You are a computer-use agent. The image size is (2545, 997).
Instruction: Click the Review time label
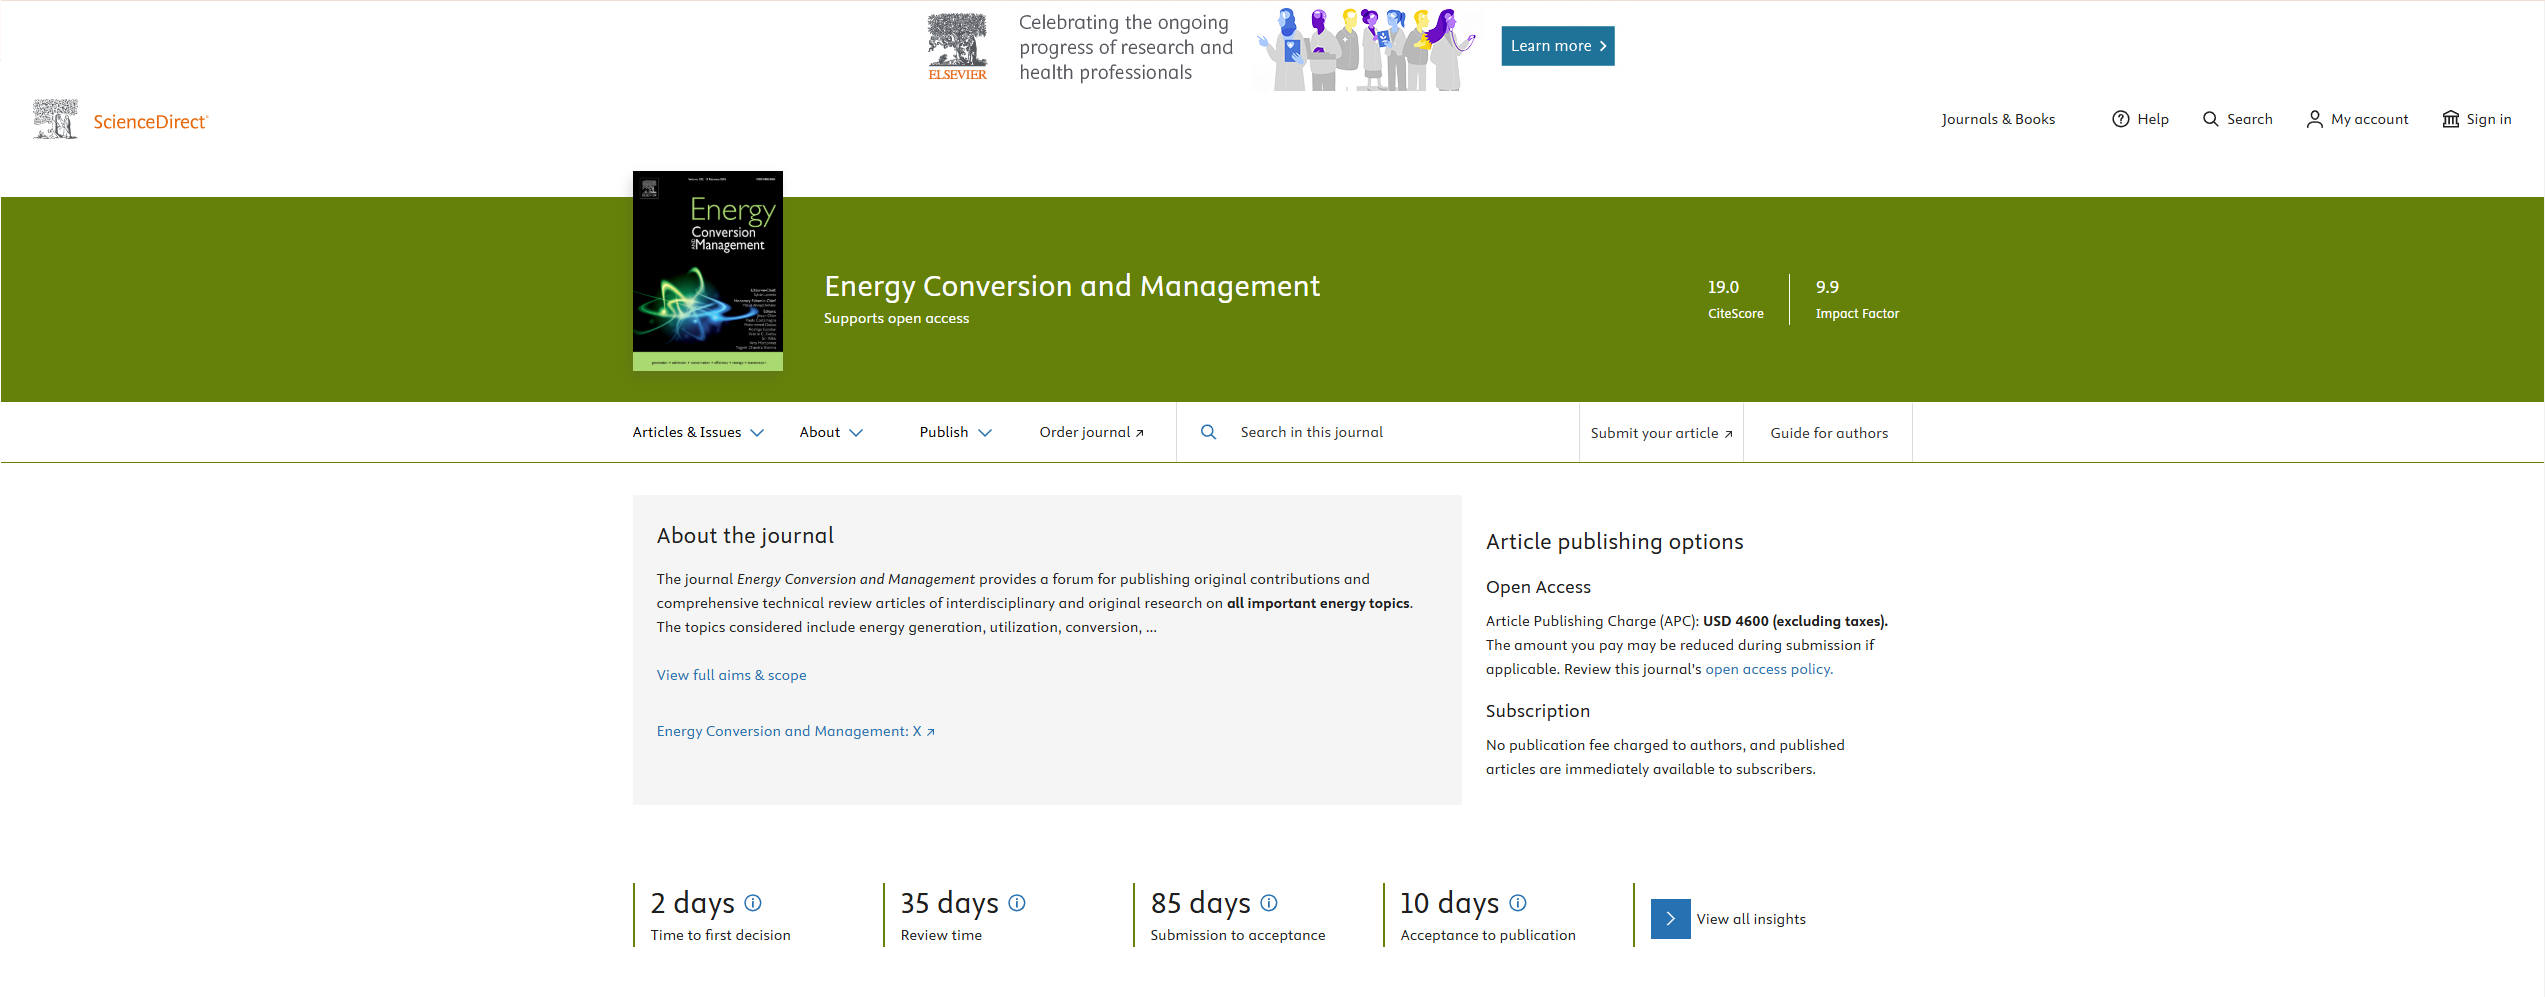point(941,935)
